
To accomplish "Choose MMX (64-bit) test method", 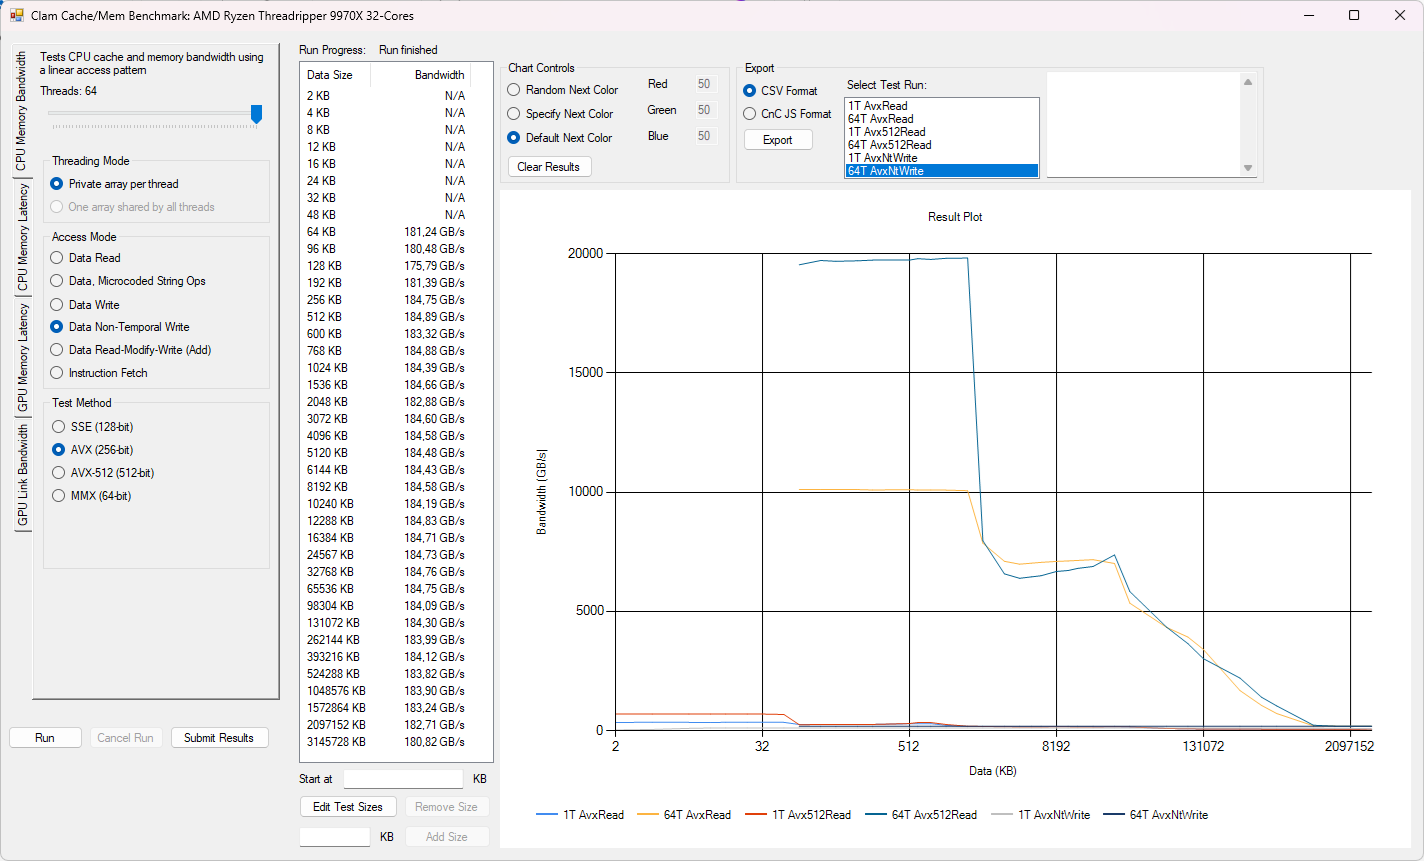I will 91,496.
